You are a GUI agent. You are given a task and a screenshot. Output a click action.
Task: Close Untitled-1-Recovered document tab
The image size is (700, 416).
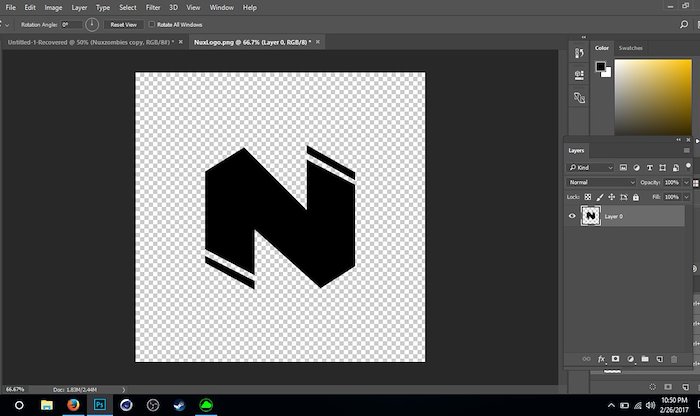180,42
